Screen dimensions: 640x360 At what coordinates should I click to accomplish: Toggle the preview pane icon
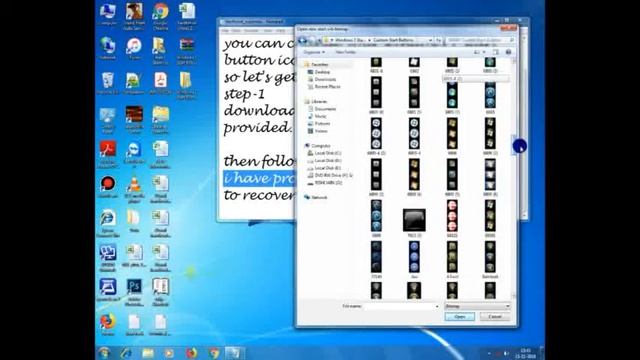[496, 52]
